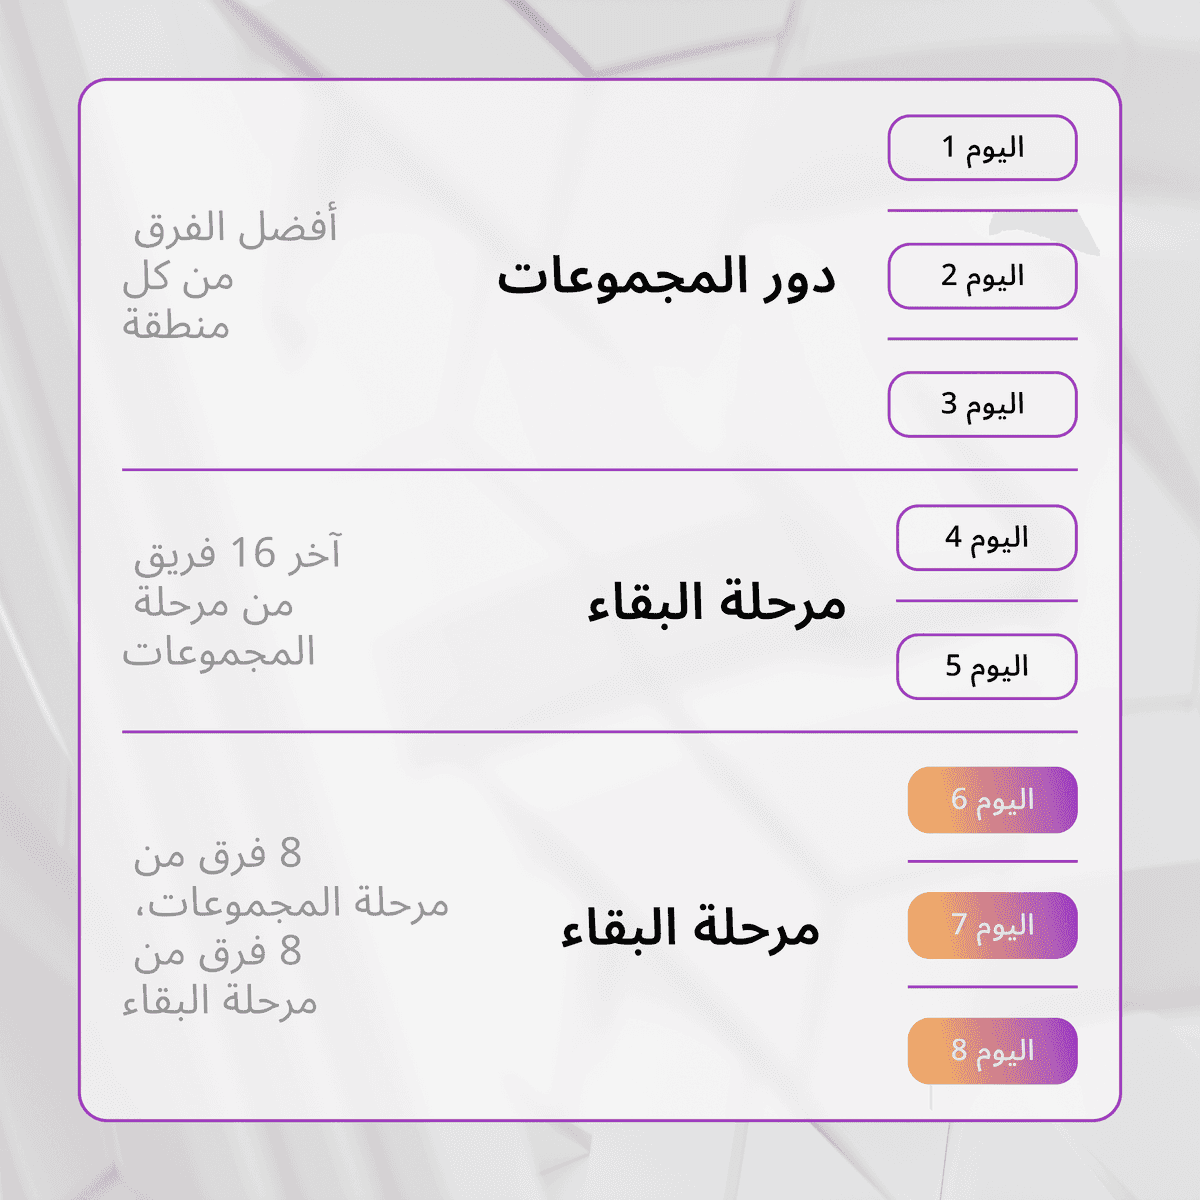This screenshot has width=1200, height=1200.
Task: Open the اليوم 4 pill
Action: [x=987, y=538]
